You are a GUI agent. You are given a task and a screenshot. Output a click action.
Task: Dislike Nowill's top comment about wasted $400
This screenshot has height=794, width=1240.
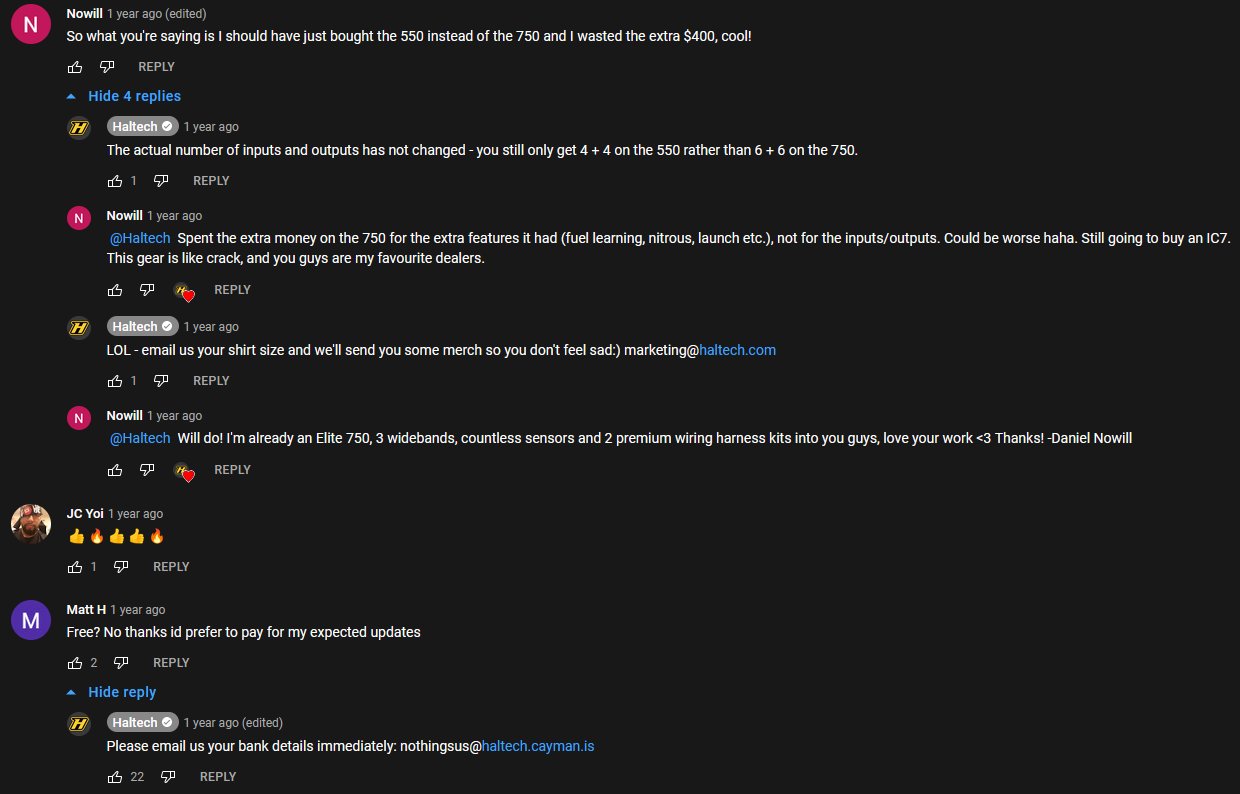pyautogui.click(x=107, y=67)
